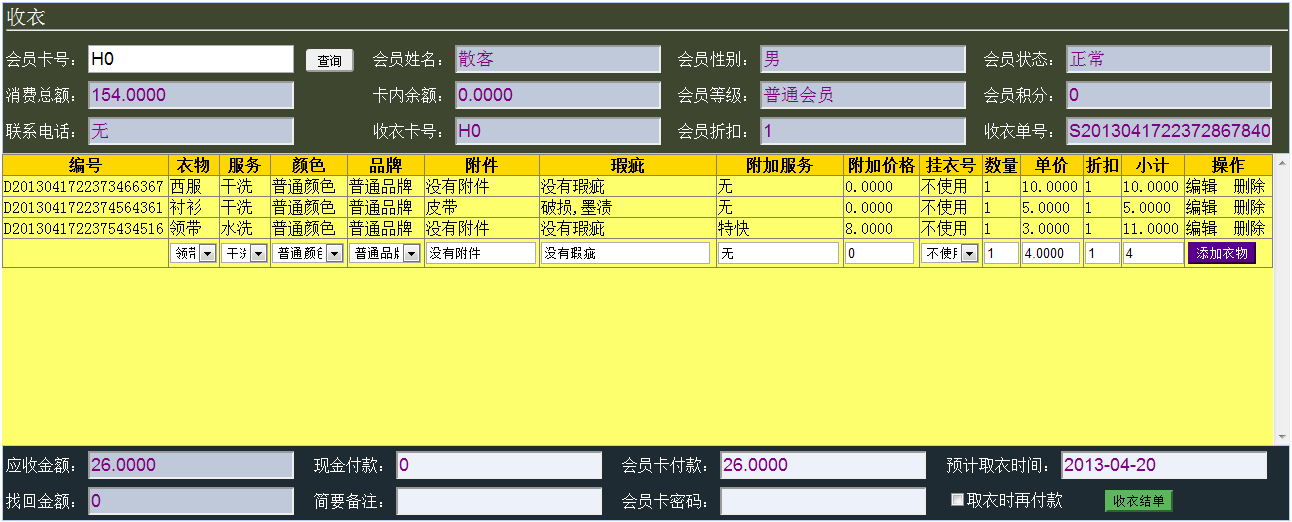This screenshot has width=1292, height=522.
Task: Click the 会员卡号 input field
Action: click(190, 60)
